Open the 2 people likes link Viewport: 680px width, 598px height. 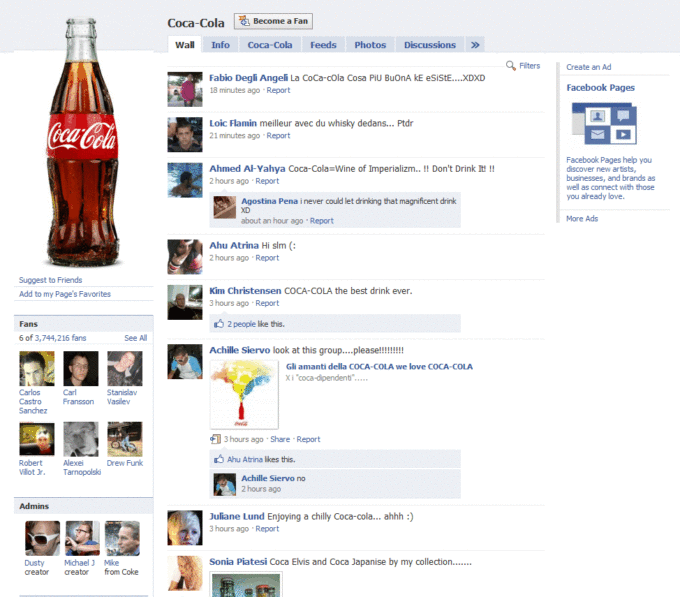click(242, 324)
